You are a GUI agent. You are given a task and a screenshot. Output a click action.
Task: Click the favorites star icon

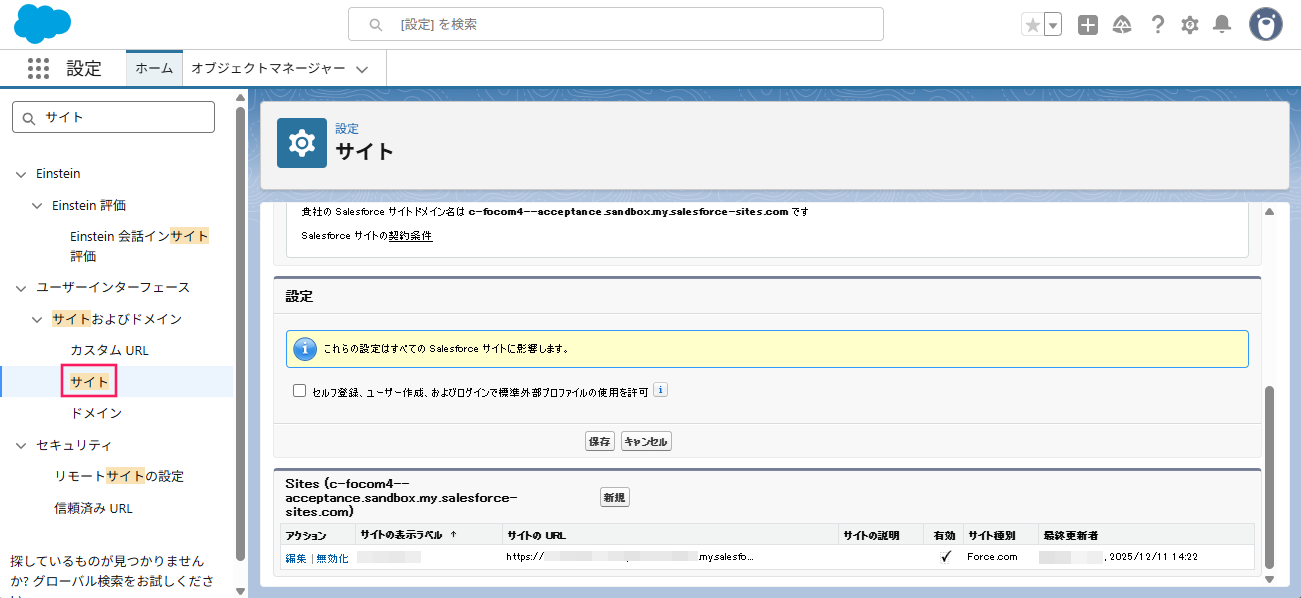1032,25
